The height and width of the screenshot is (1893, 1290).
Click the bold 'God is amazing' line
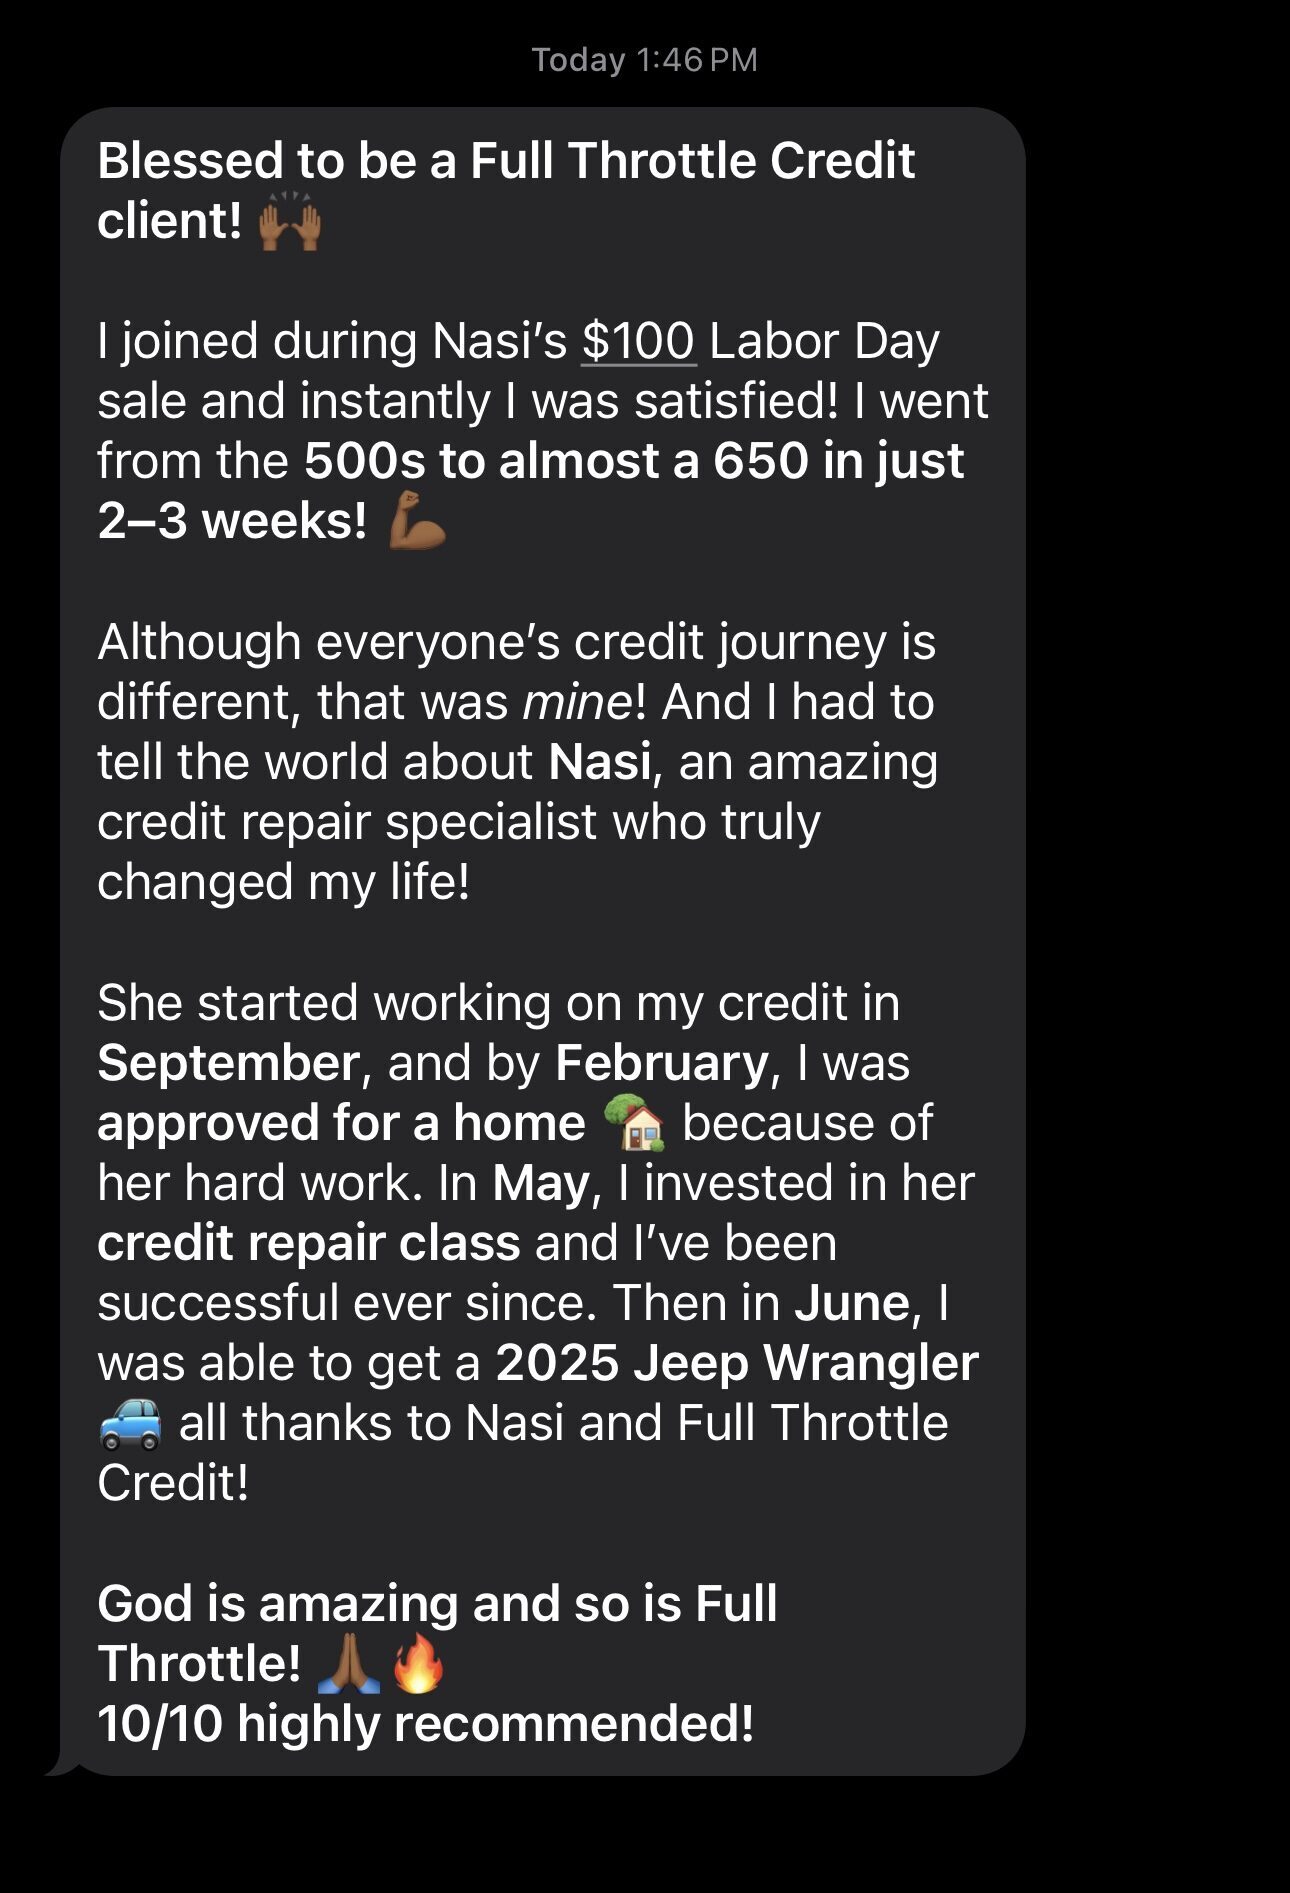click(x=437, y=1604)
